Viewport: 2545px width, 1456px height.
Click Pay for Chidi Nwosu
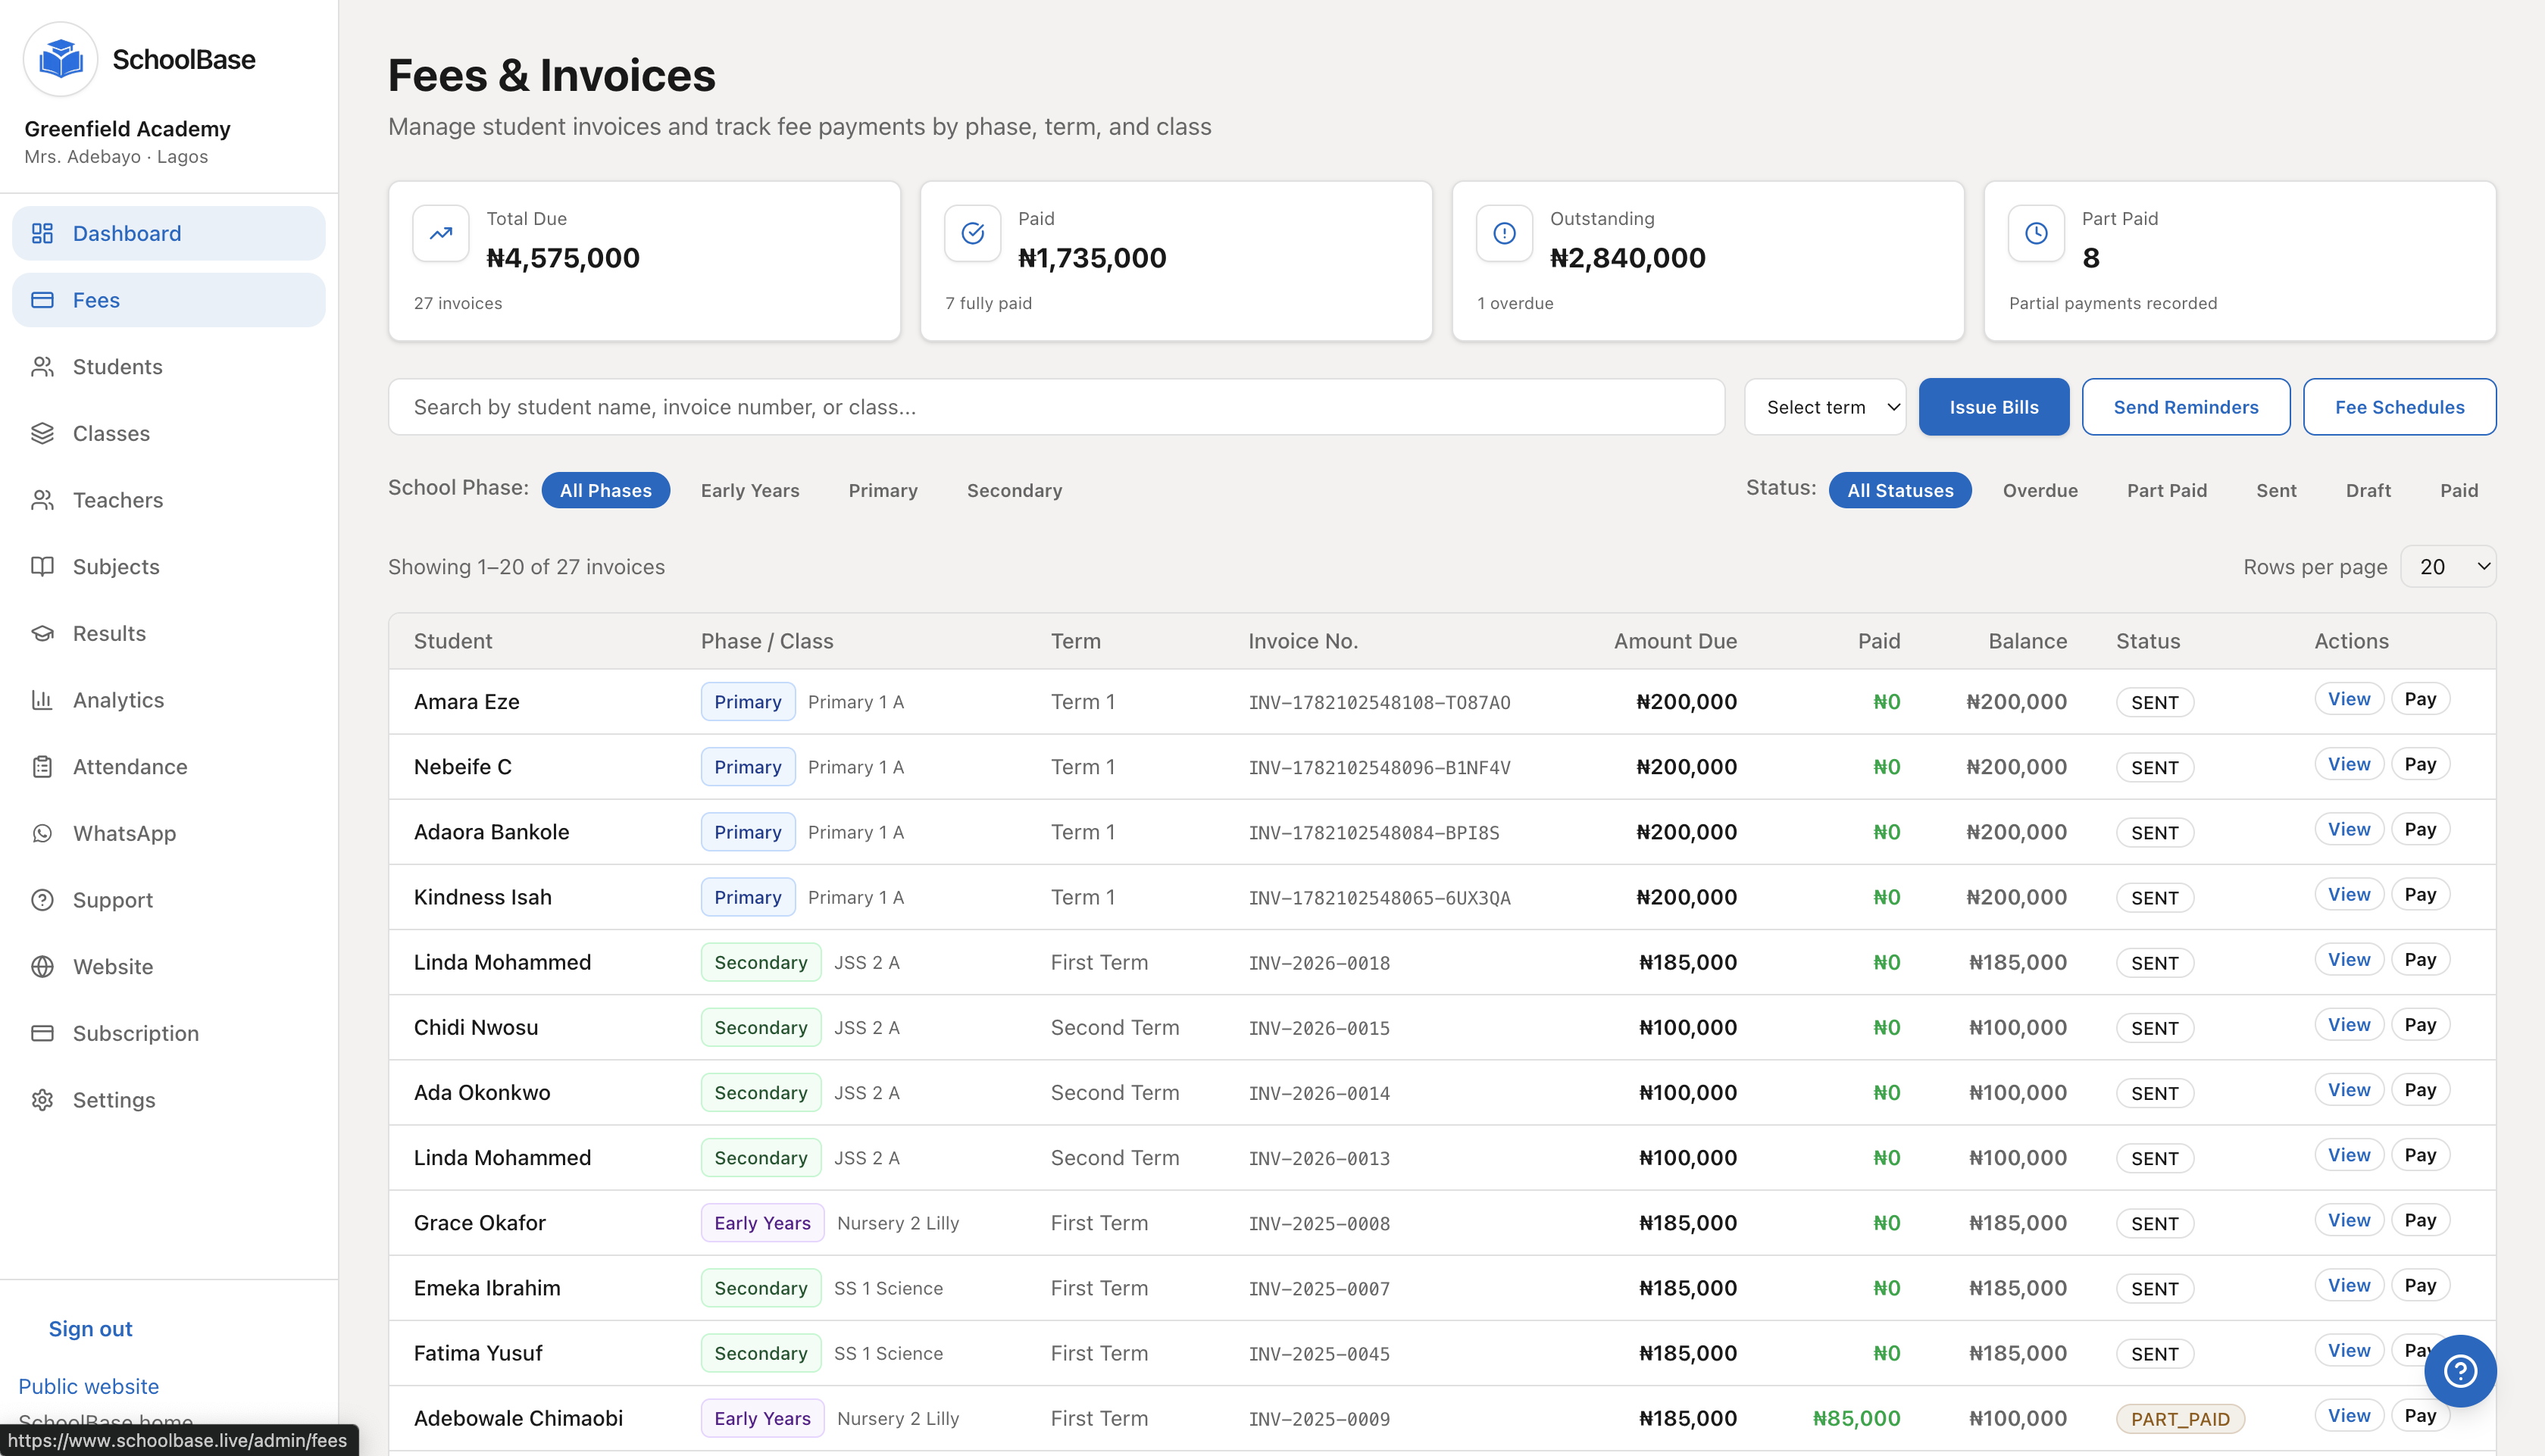[x=2420, y=1024]
